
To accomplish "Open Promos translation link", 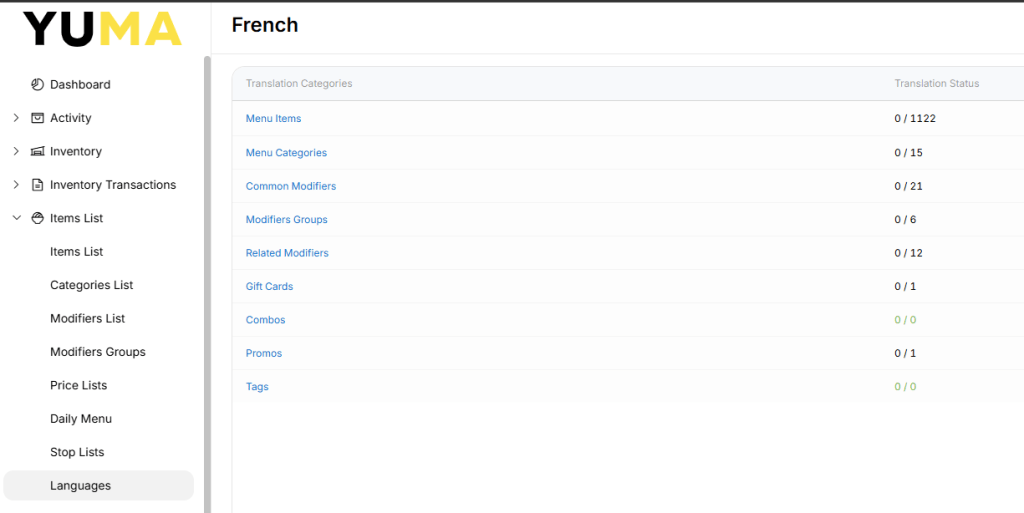I will coord(264,353).
